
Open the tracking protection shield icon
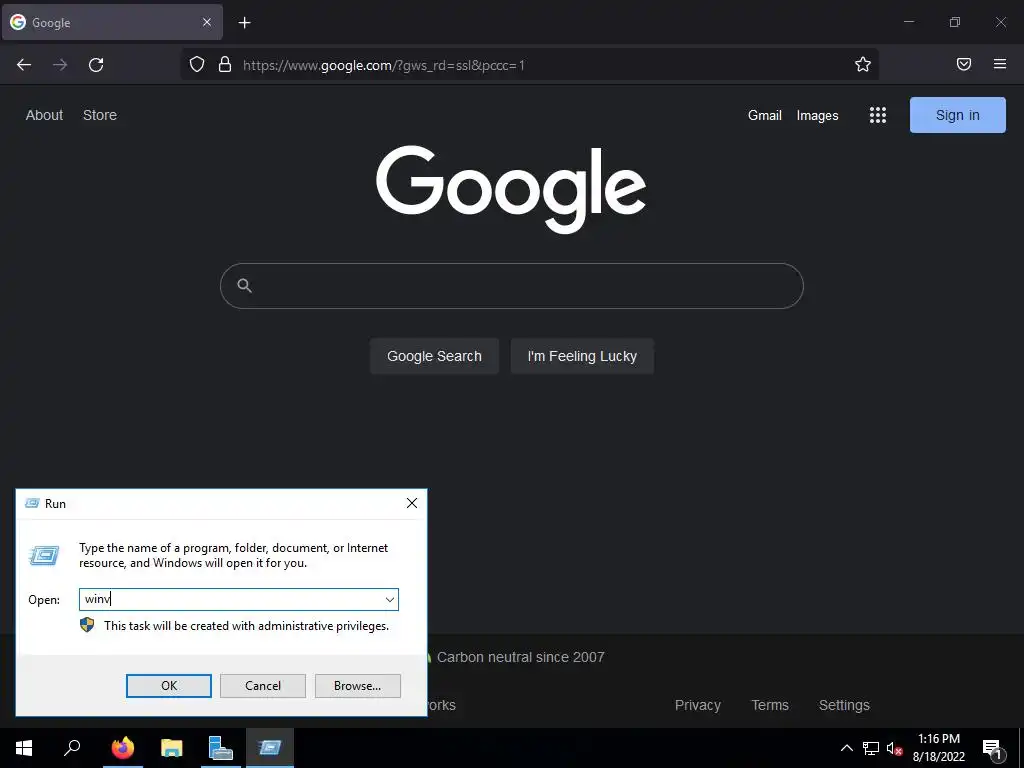coord(197,64)
